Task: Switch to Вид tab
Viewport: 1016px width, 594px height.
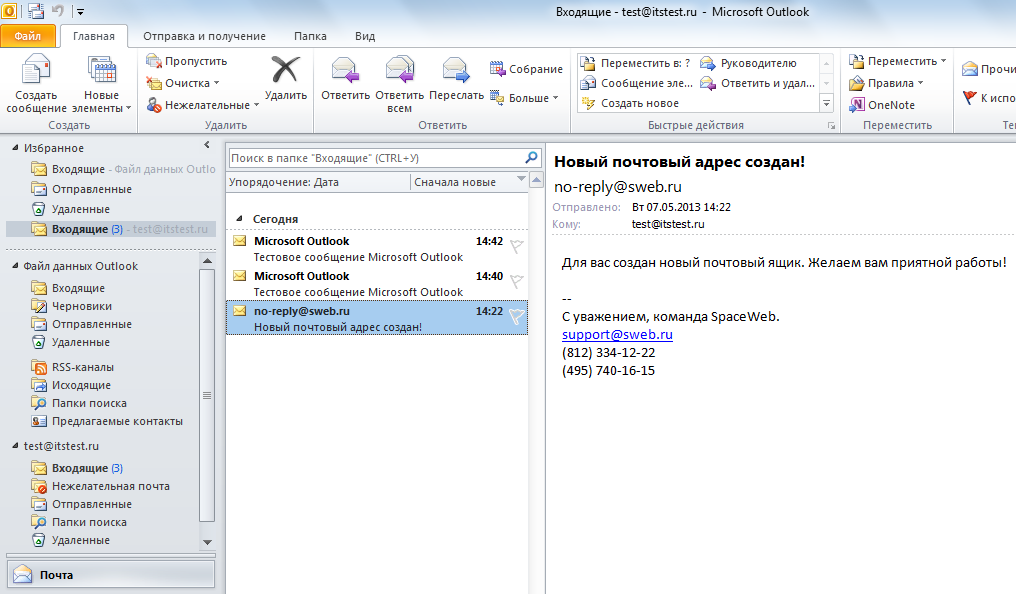Action: (365, 36)
